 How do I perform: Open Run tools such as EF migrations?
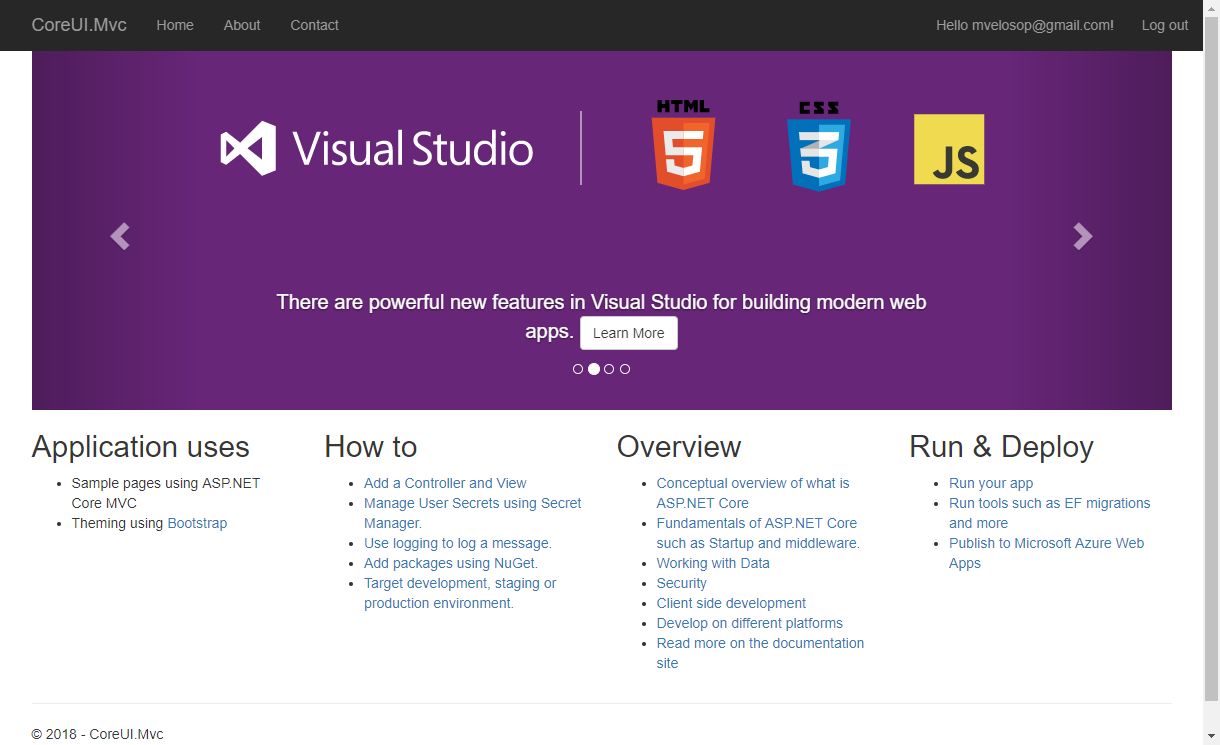pyautogui.click(x=1050, y=513)
